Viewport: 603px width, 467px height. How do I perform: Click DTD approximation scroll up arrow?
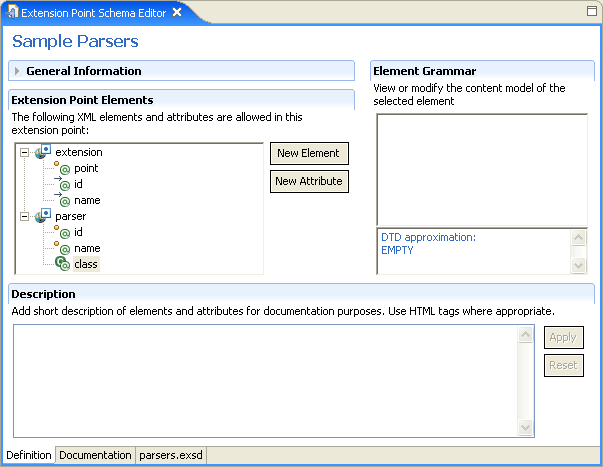coord(578,237)
